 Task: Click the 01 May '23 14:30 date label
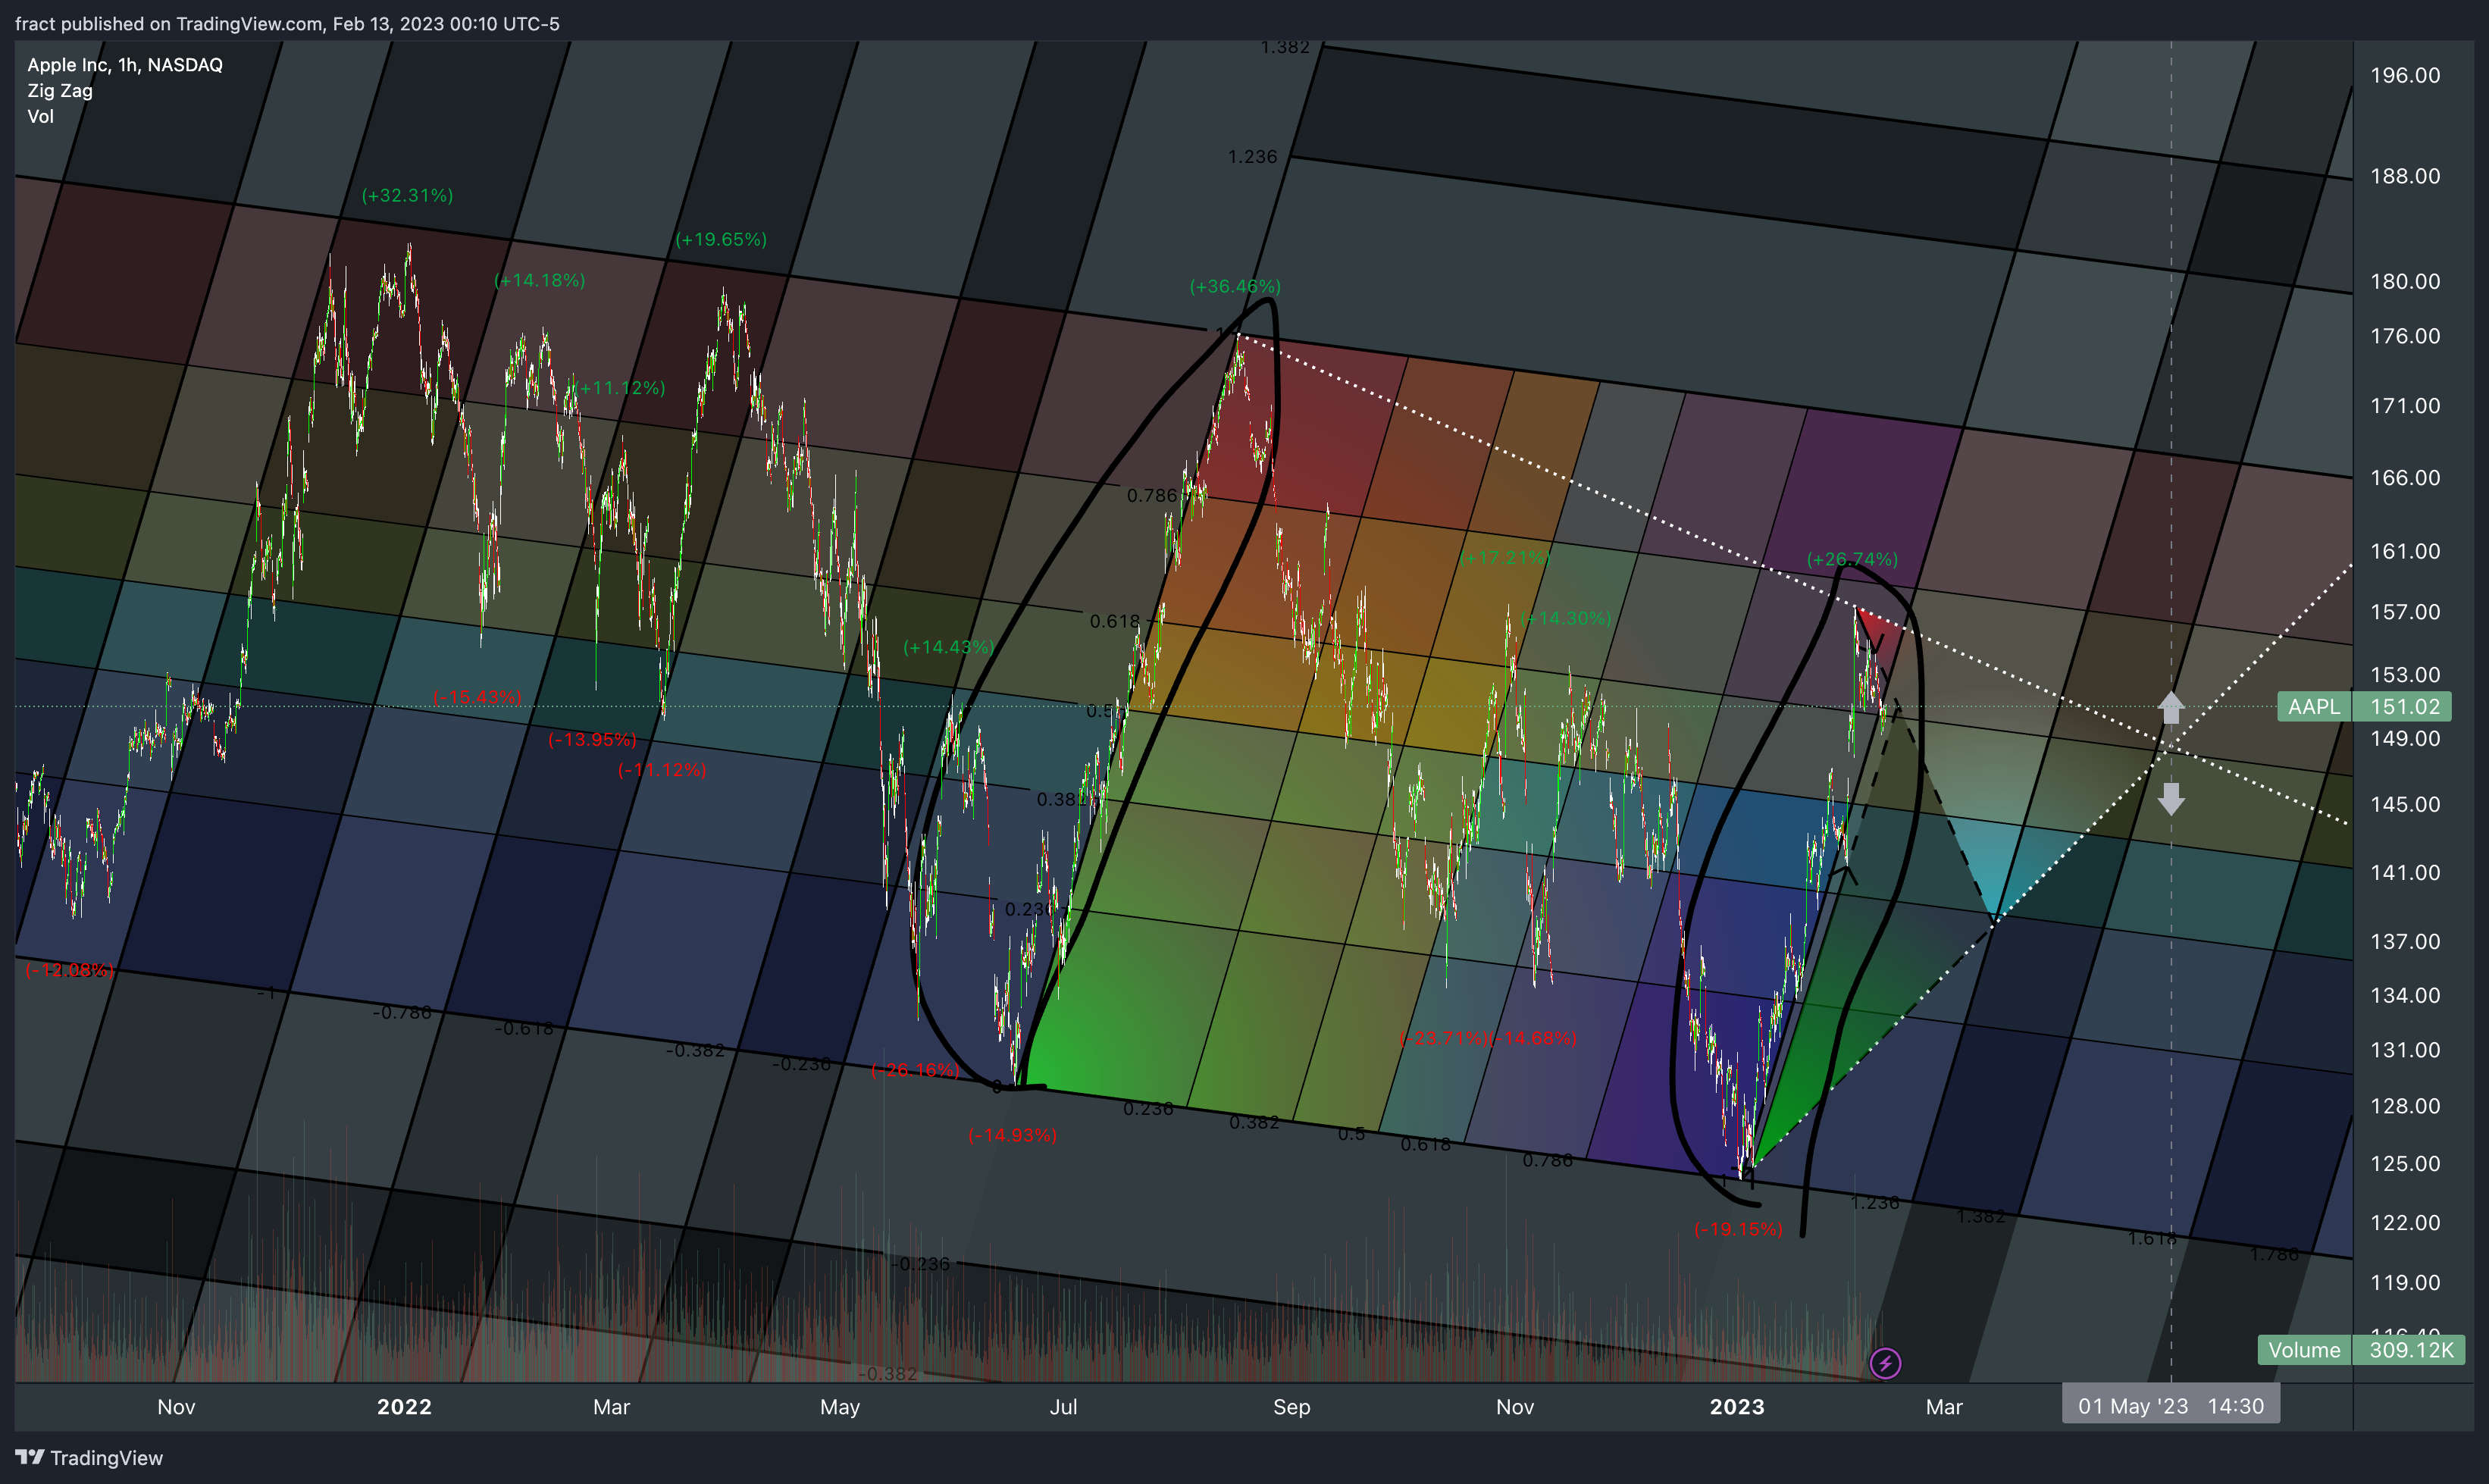2170,1406
